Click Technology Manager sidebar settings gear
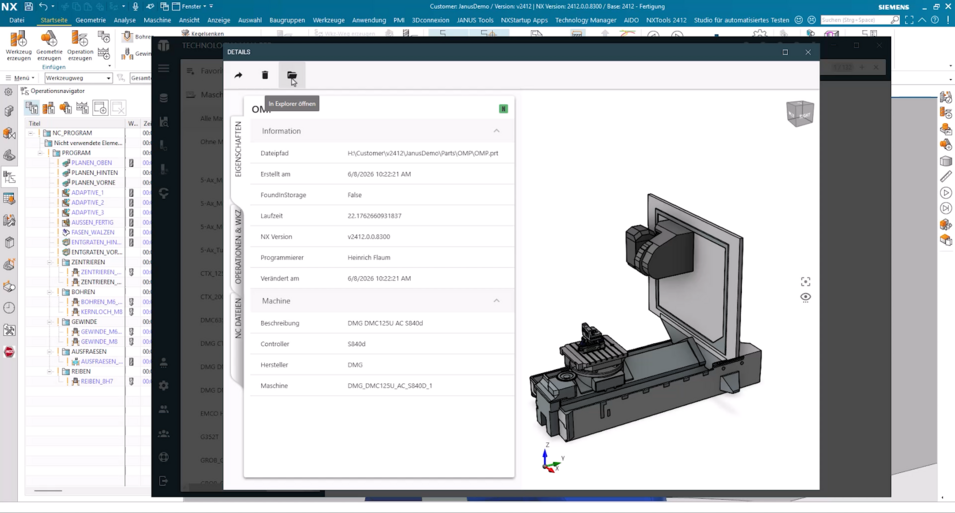This screenshot has height=513, width=955. 163,386
